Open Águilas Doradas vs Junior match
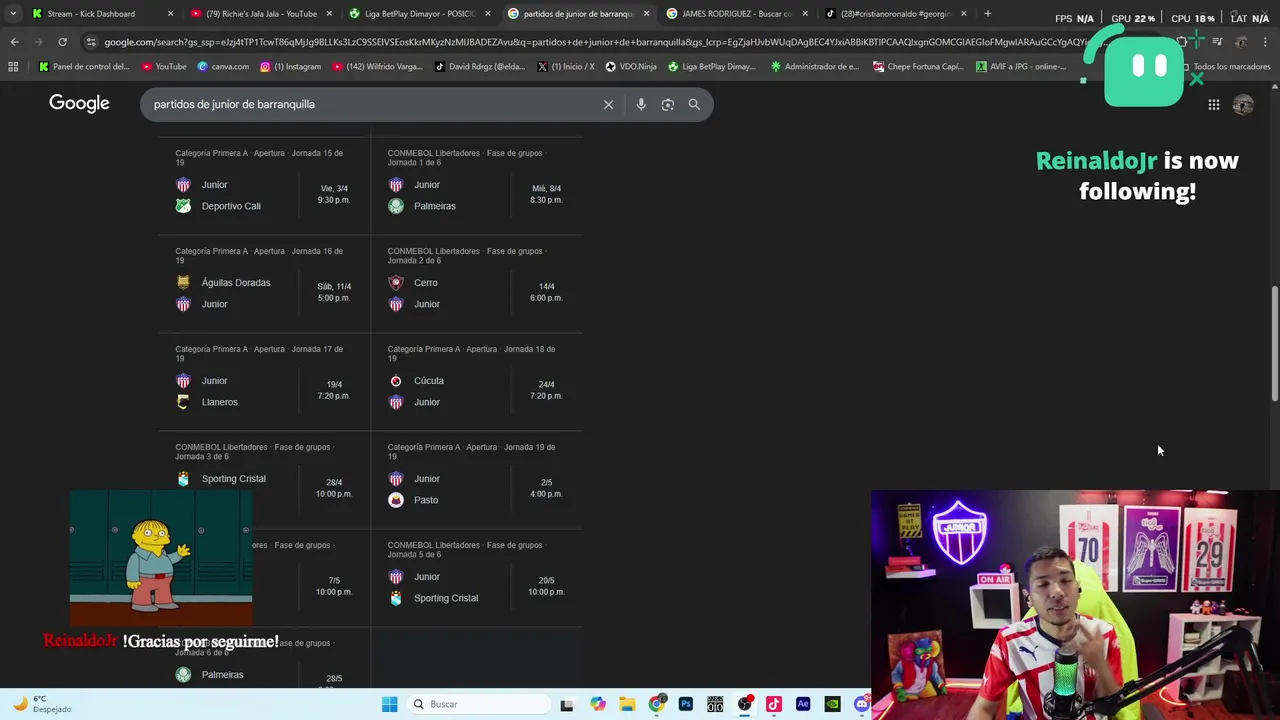Image resolution: width=1280 pixels, height=720 pixels. [x=264, y=285]
